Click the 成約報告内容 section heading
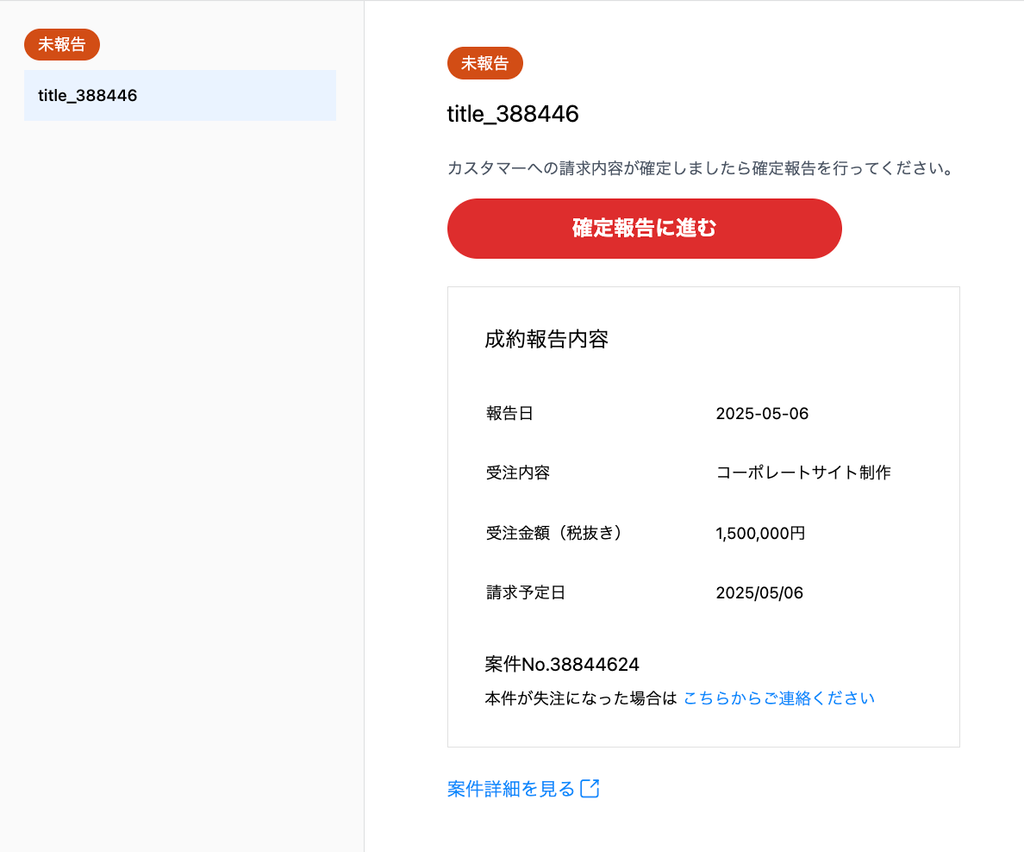The image size is (1024, 852). 547,339
